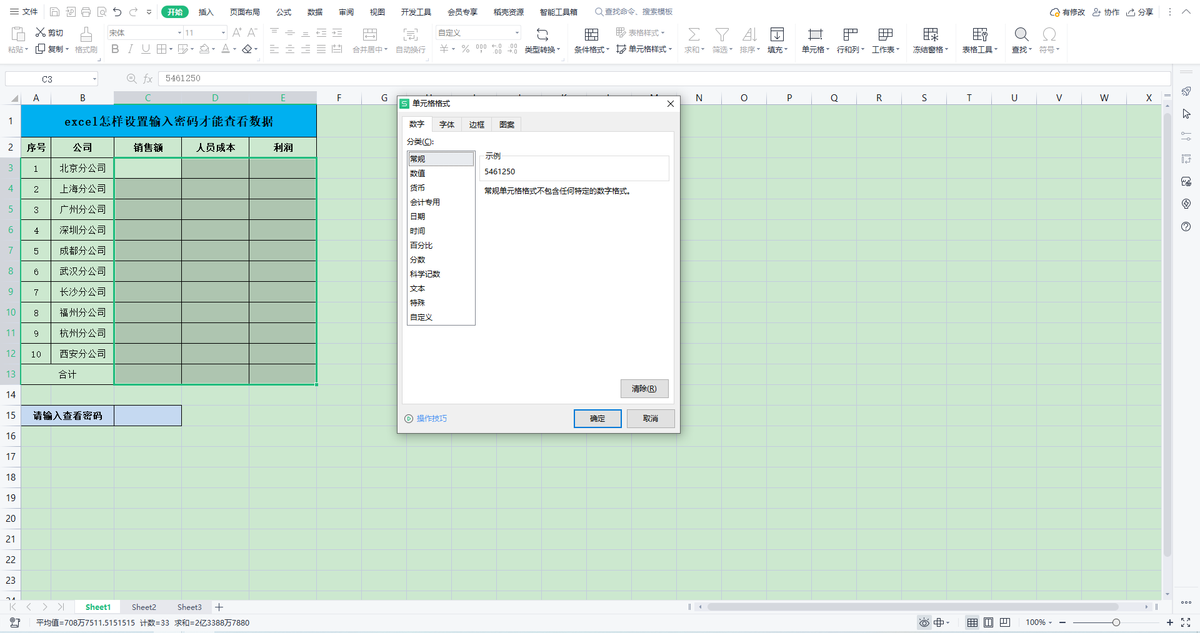Click the Type Conversion (类型转换) icon

coord(542,34)
